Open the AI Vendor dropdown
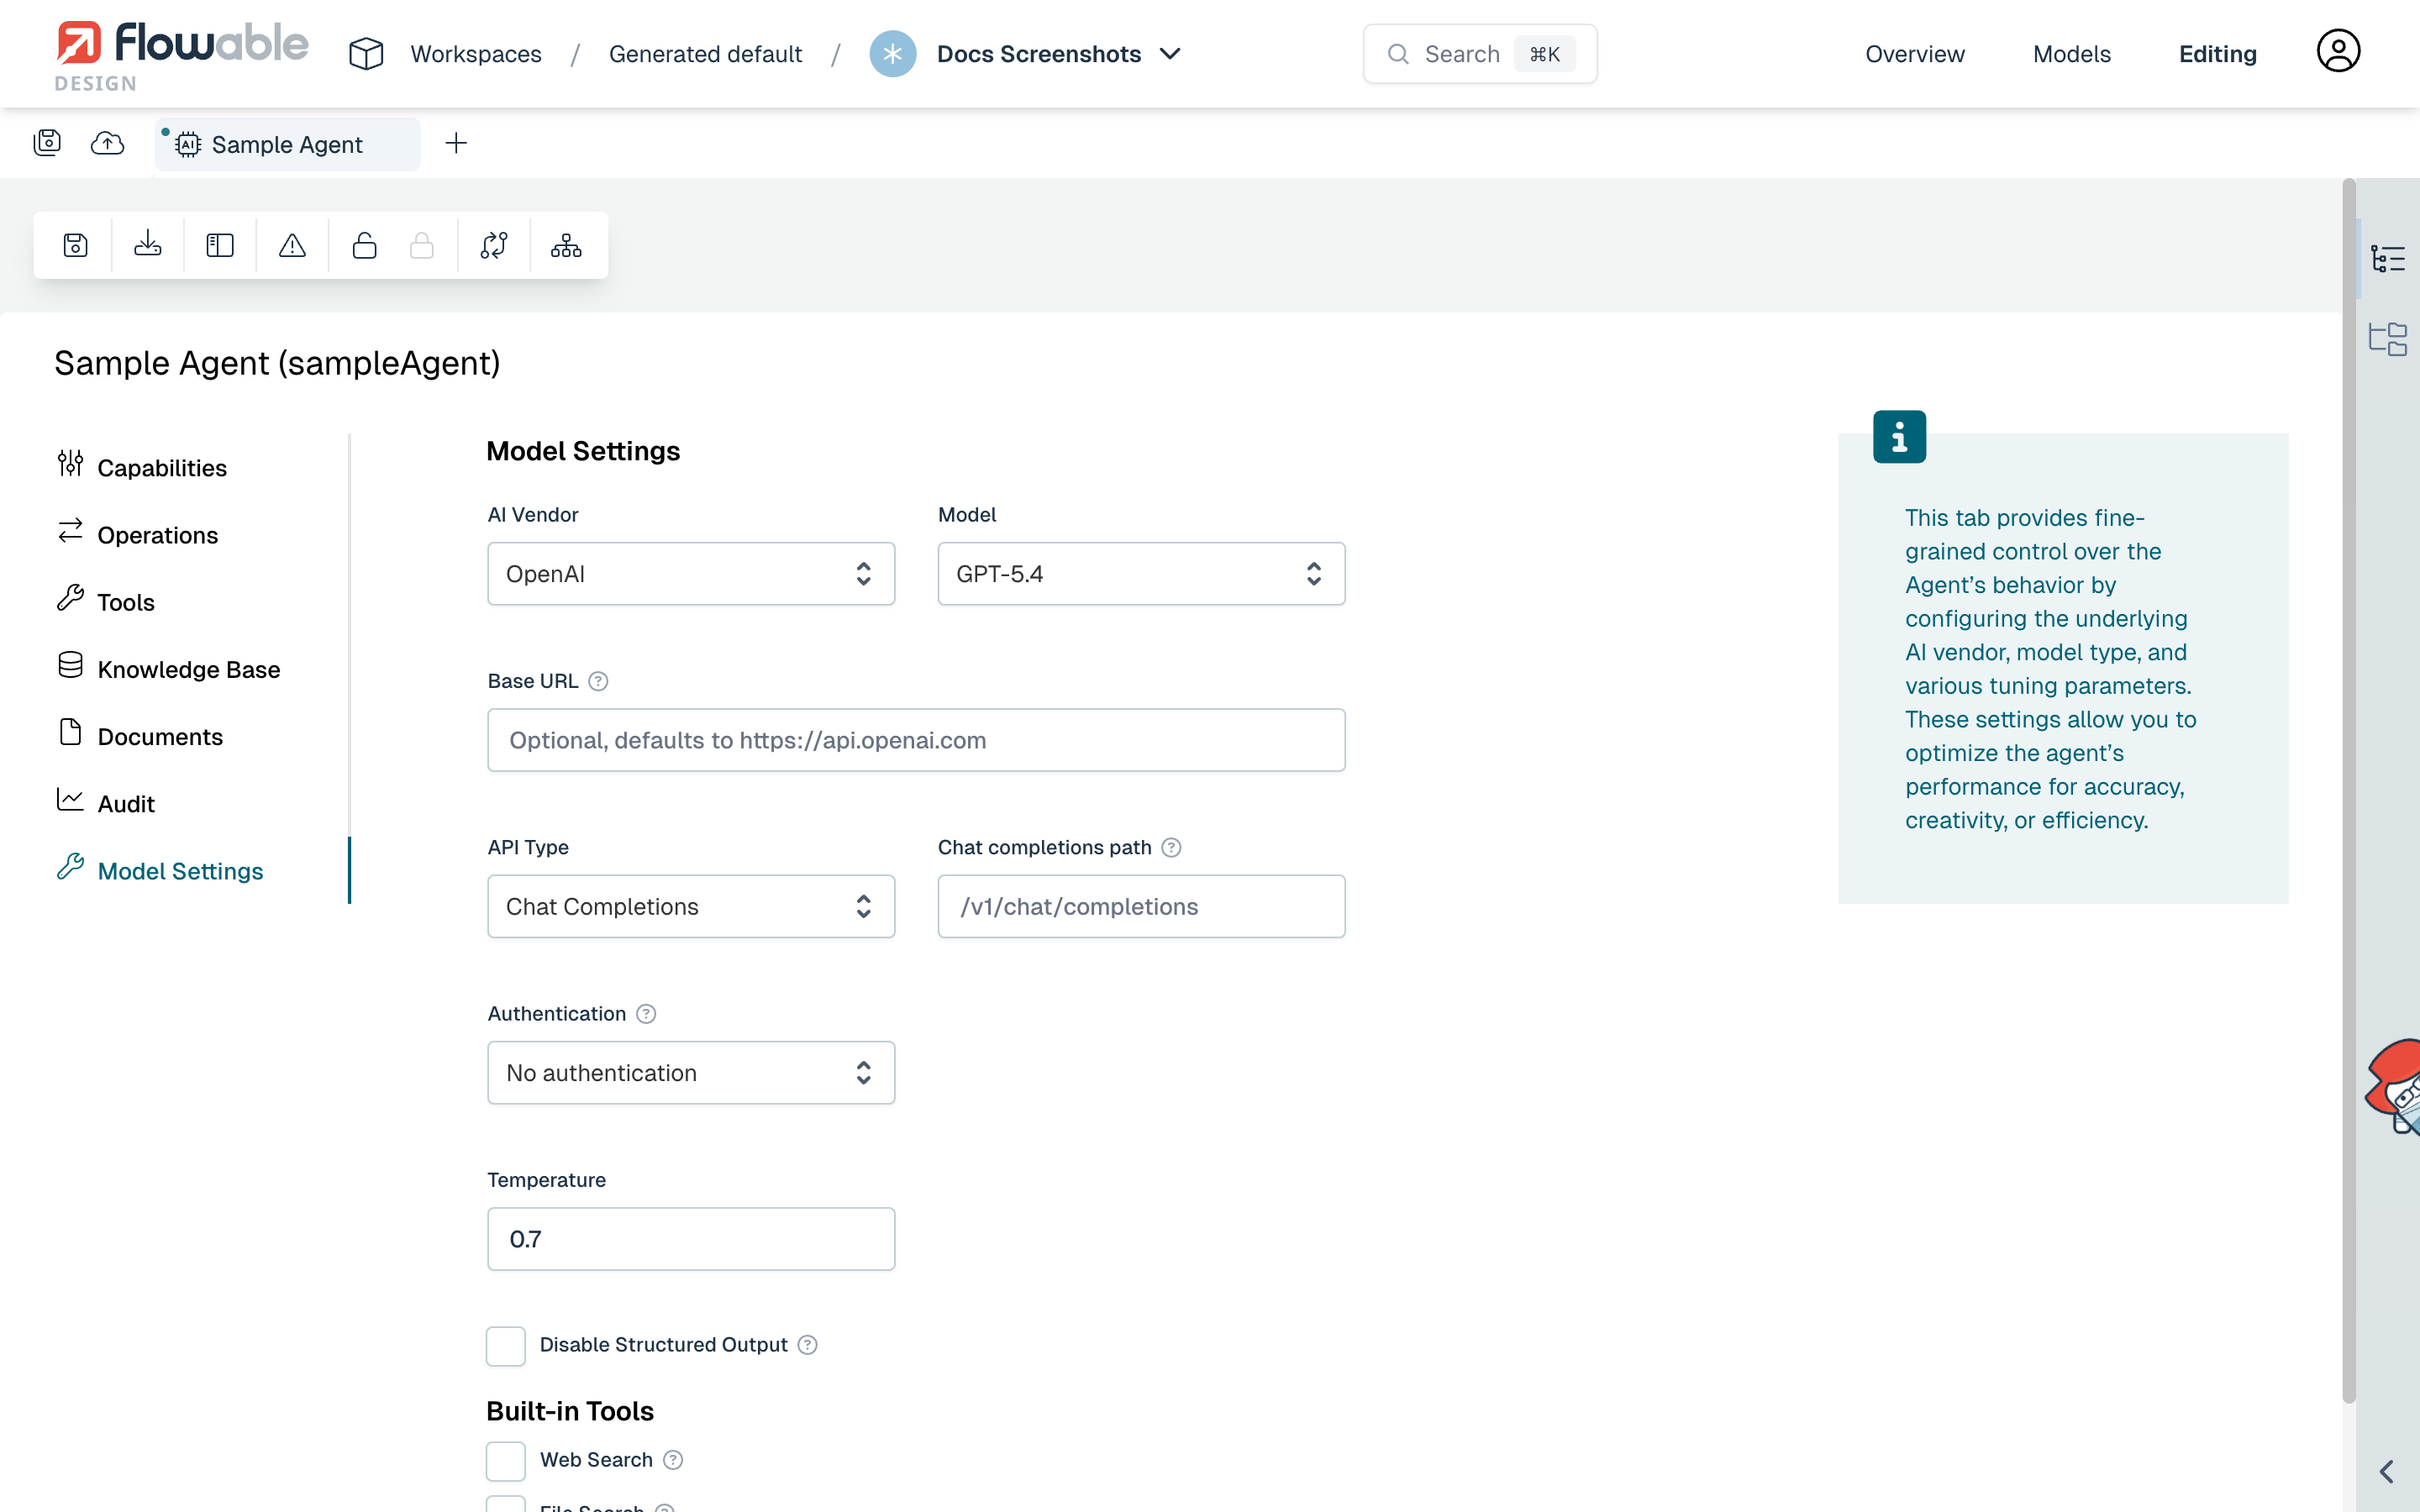2420x1512 pixels. click(691, 574)
